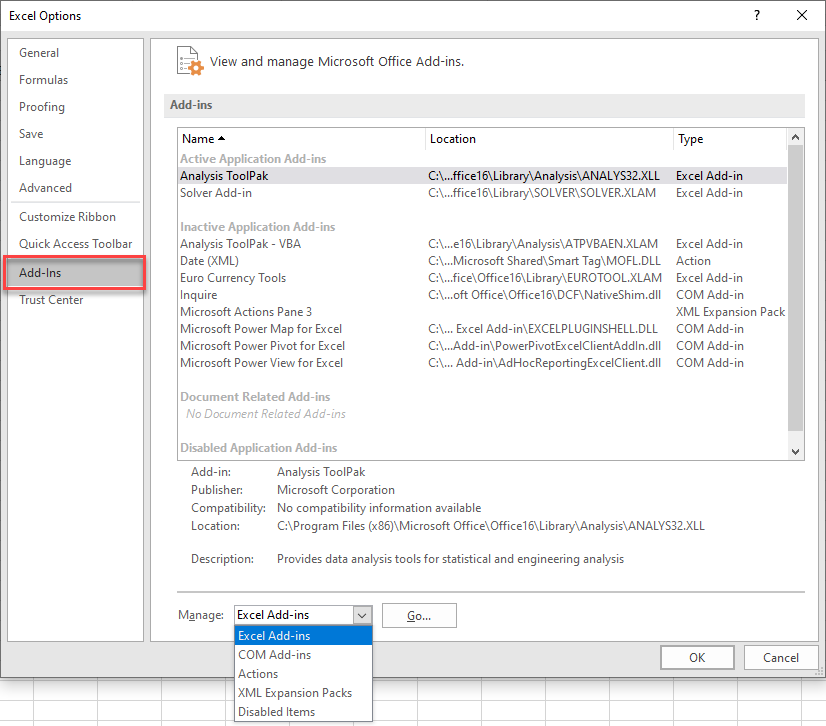Choose Excel Add-ins from Manage list

click(303, 635)
